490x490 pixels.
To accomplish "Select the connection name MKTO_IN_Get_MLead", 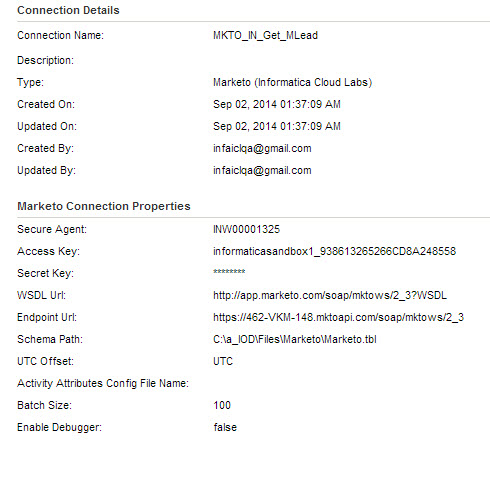I will point(265,35).
